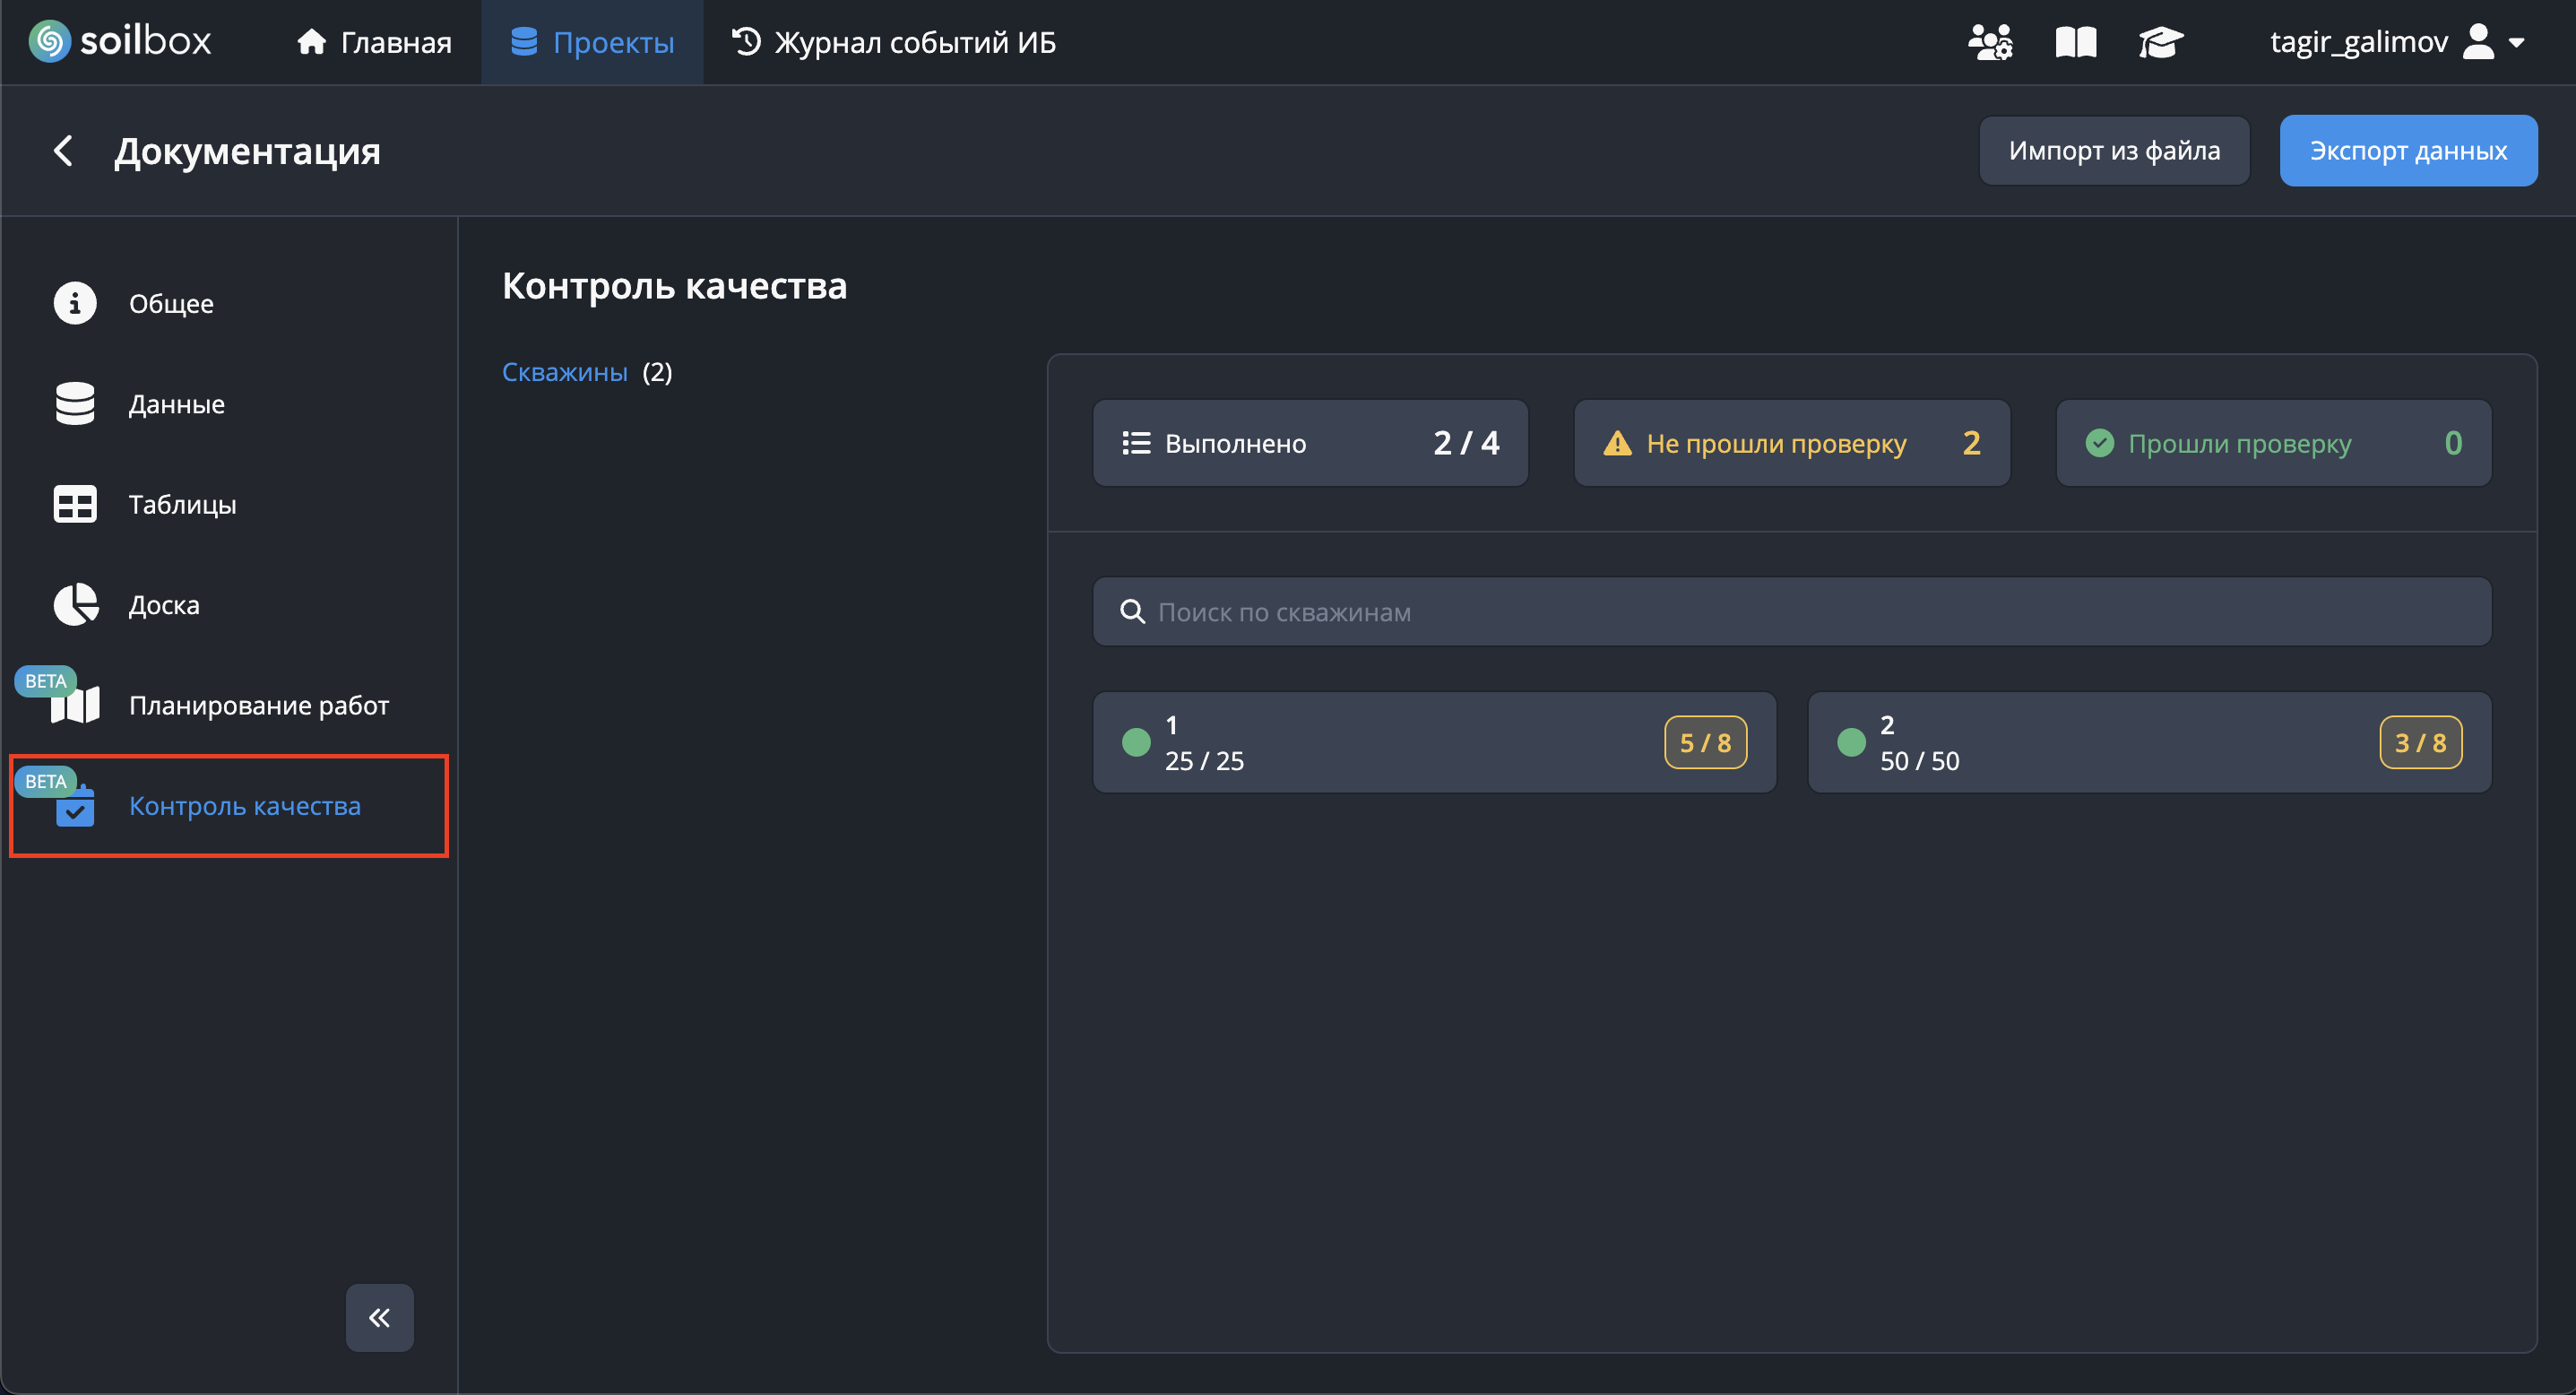Open the user management people icon

1990,42
